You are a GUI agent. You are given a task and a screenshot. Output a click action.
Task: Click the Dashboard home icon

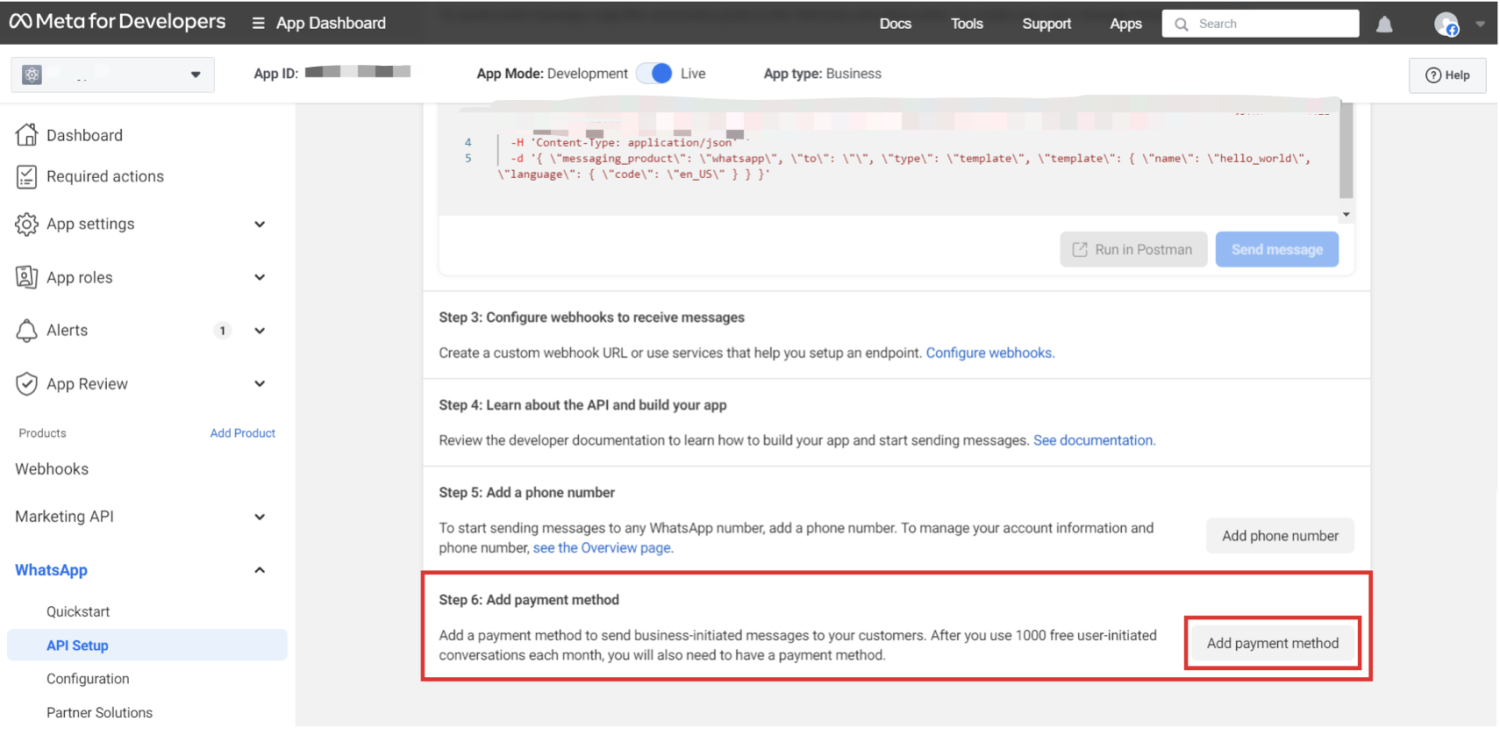pos(26,135)
